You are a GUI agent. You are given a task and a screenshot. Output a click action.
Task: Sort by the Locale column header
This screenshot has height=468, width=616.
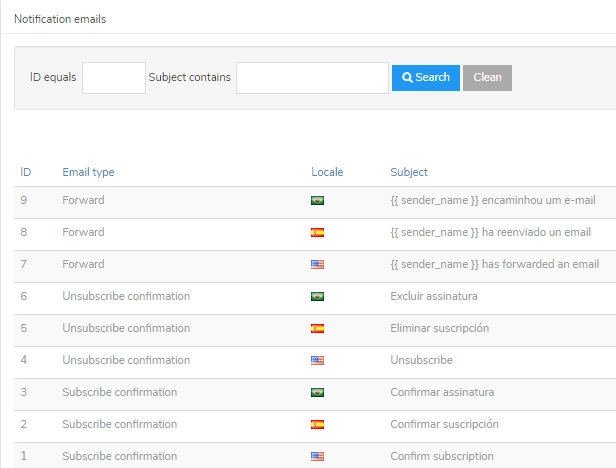click(327, 172)
